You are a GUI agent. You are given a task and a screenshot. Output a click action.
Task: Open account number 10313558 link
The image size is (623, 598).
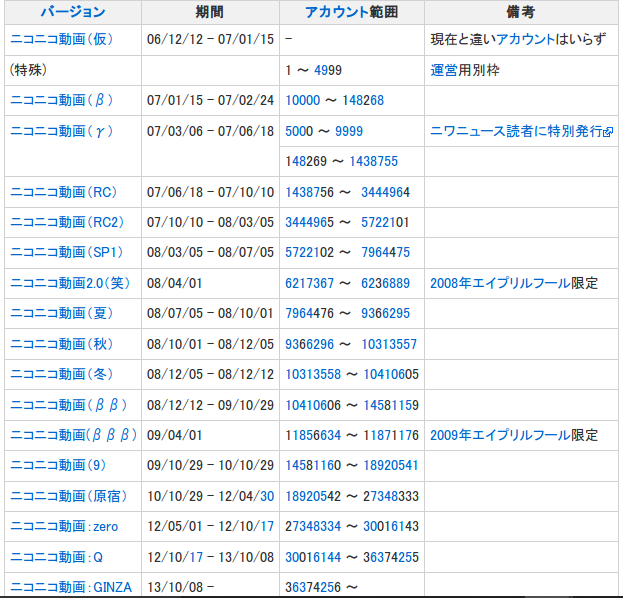tap(313, 374)
